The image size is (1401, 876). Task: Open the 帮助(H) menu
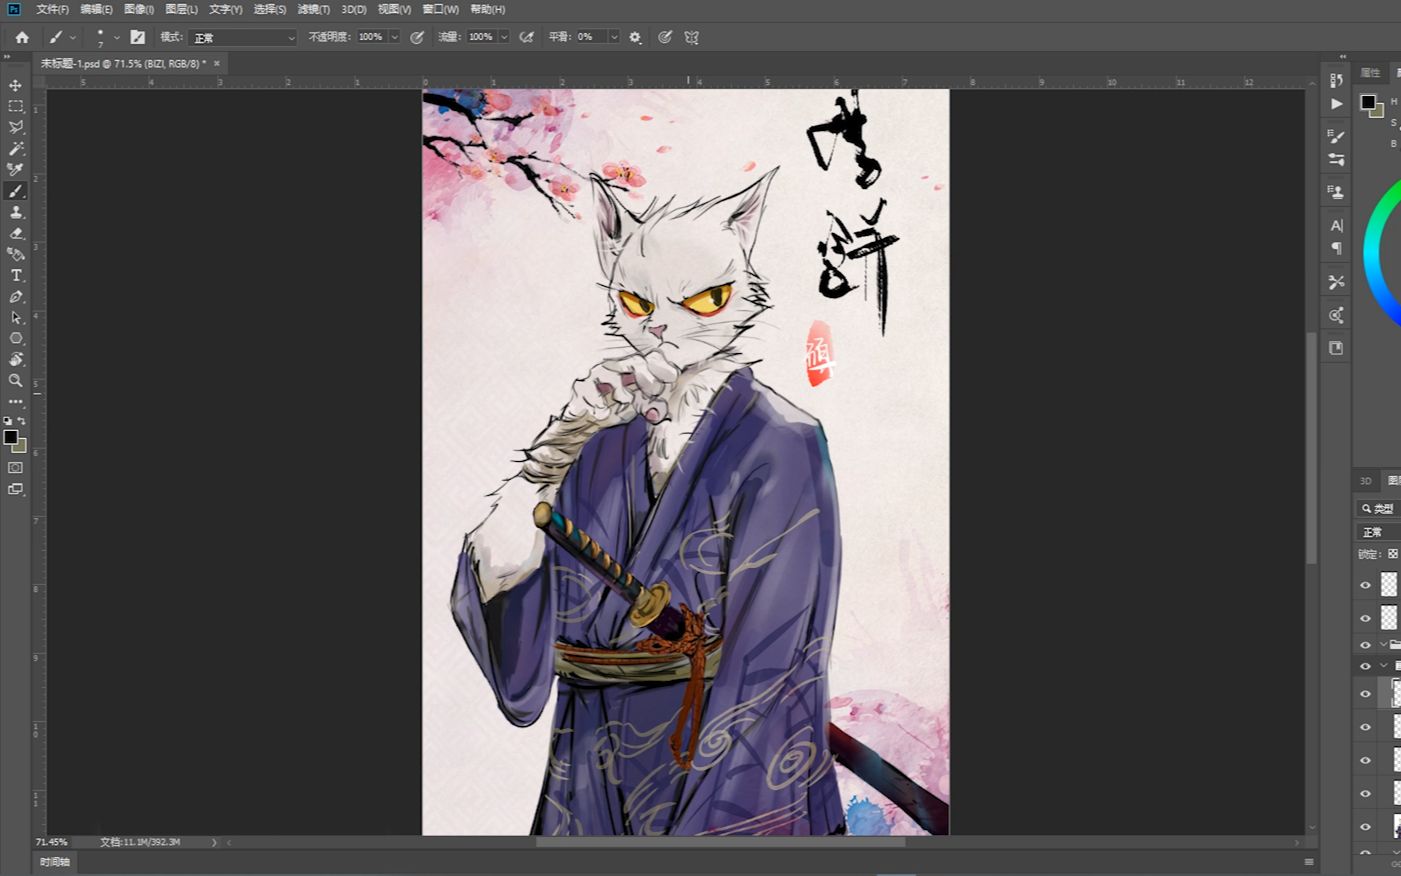coord(487,9)
